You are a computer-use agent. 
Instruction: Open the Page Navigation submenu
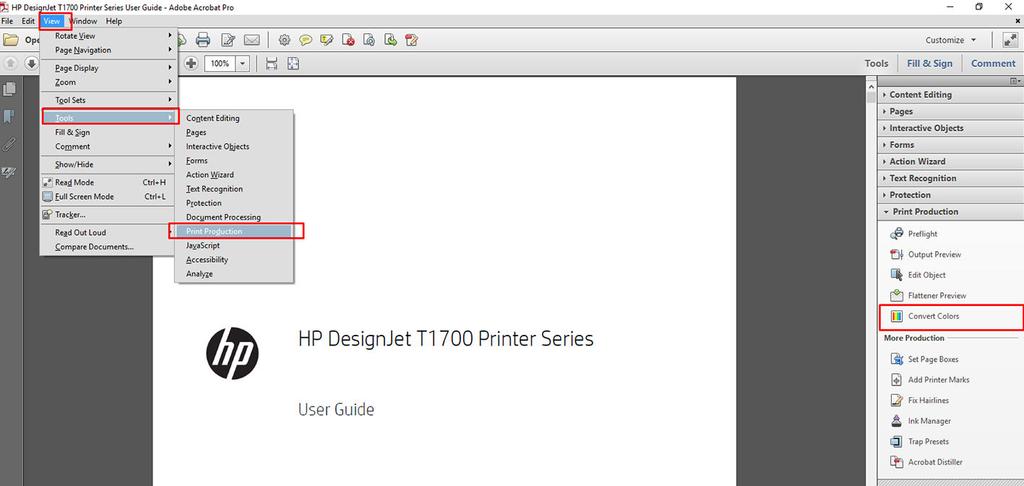pos(109,50)
